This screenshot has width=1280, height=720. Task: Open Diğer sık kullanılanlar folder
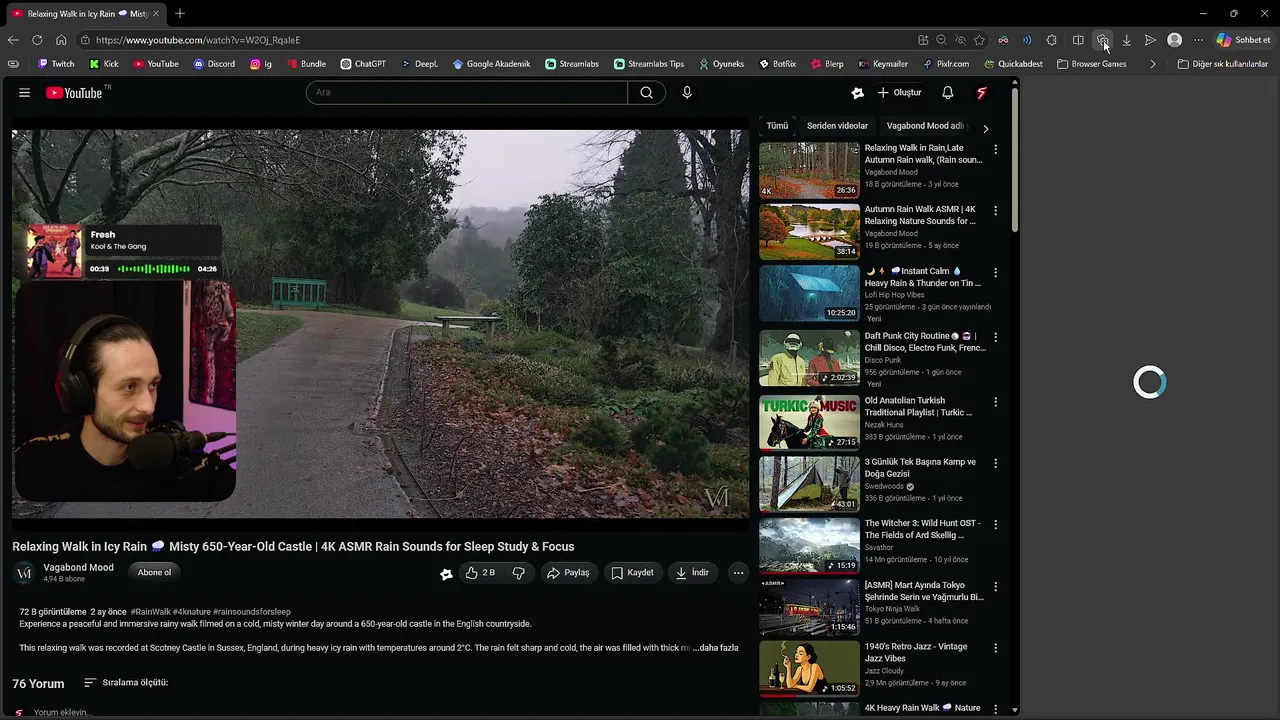click(x=1222, y=64)
